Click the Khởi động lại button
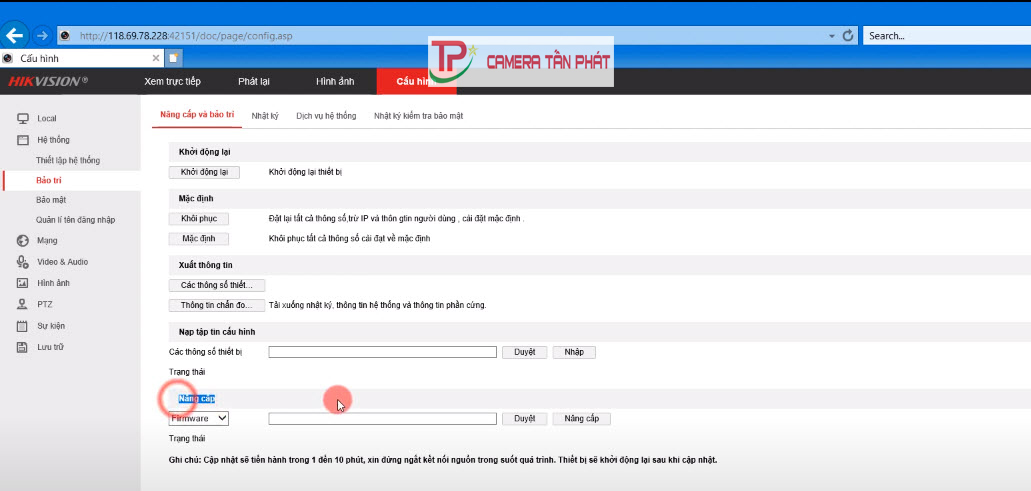The height and width of the screenshot is (491, 1031). click(204, 172)
